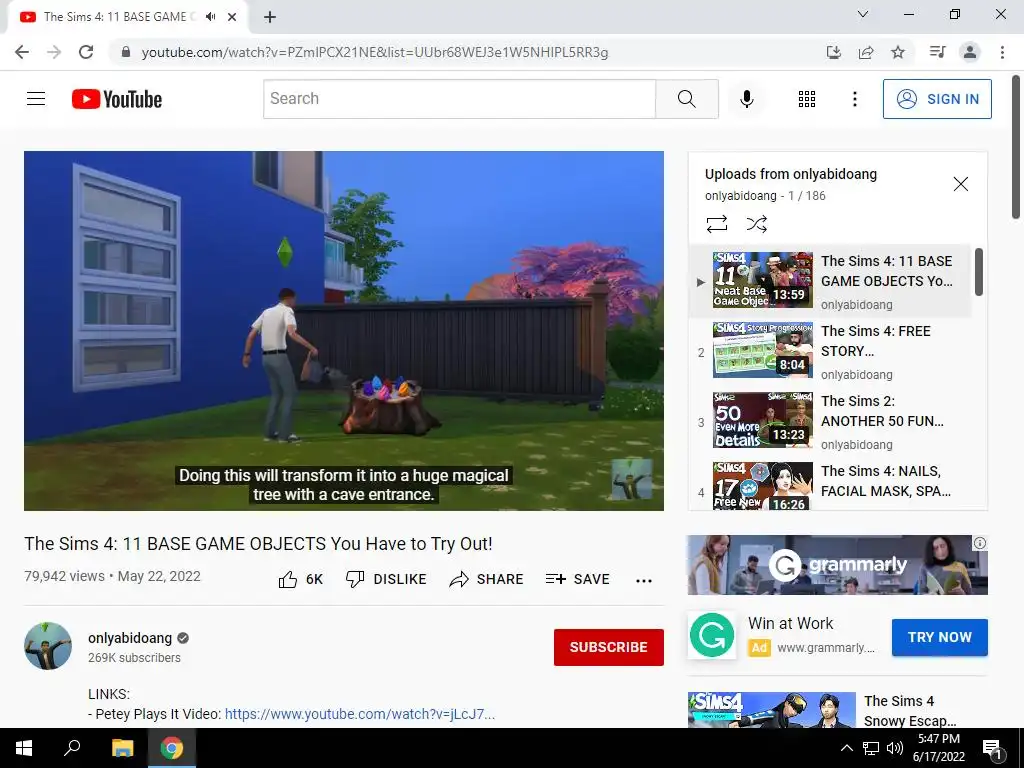This screenshot has width=1024, height=768.
Task: Open The Sims 4: NAILS, FACIAL MASK video
Action: tap(829, 487)
